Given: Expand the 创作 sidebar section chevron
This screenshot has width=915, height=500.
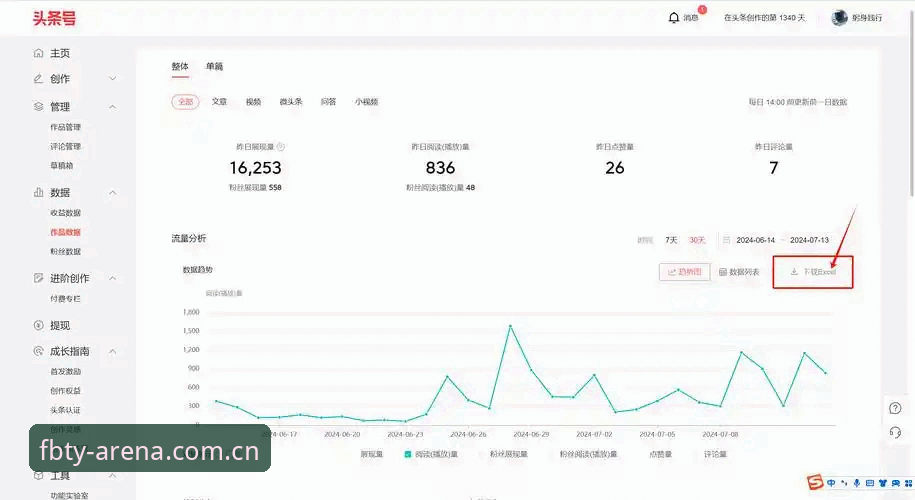Looking at the screenshot, I should pyautogui.click(x=113, y=79).
